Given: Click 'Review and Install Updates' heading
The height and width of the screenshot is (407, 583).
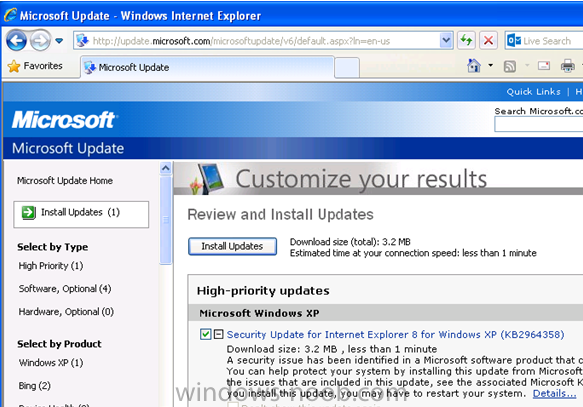Looking at the screenshot, I should pos(280,214).
